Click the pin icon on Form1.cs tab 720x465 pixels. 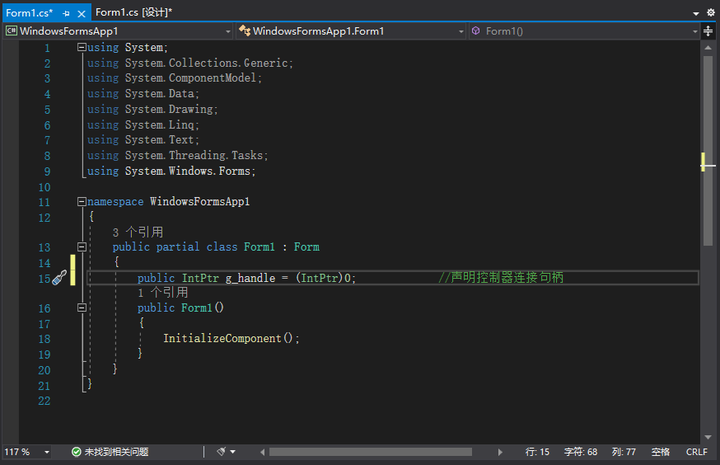pyautogui.click(x=66, y=13)
